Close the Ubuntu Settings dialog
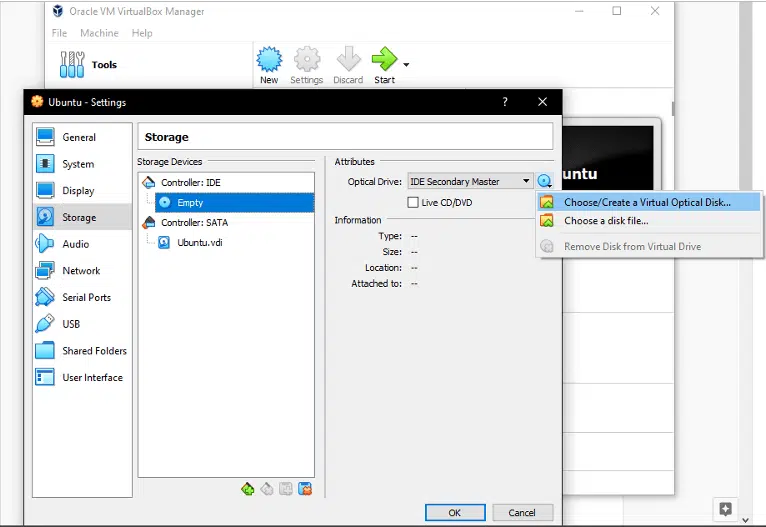Image resolution: width=766 pixels, height=527 pixels. pos(542,102)
